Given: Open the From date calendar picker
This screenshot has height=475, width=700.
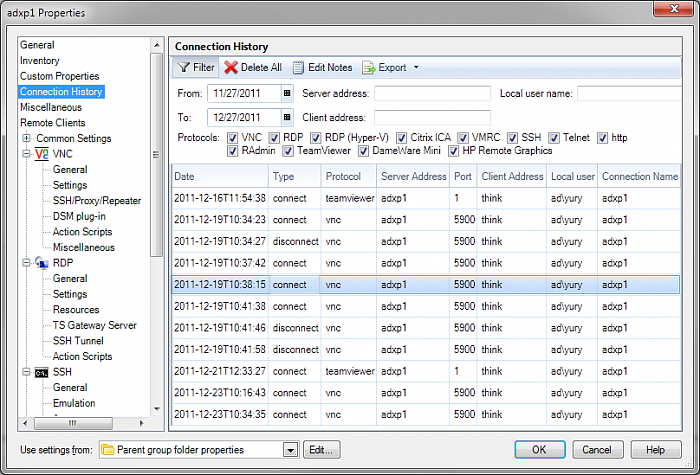Looking at the screenshot, I should (x=287, y=93).
